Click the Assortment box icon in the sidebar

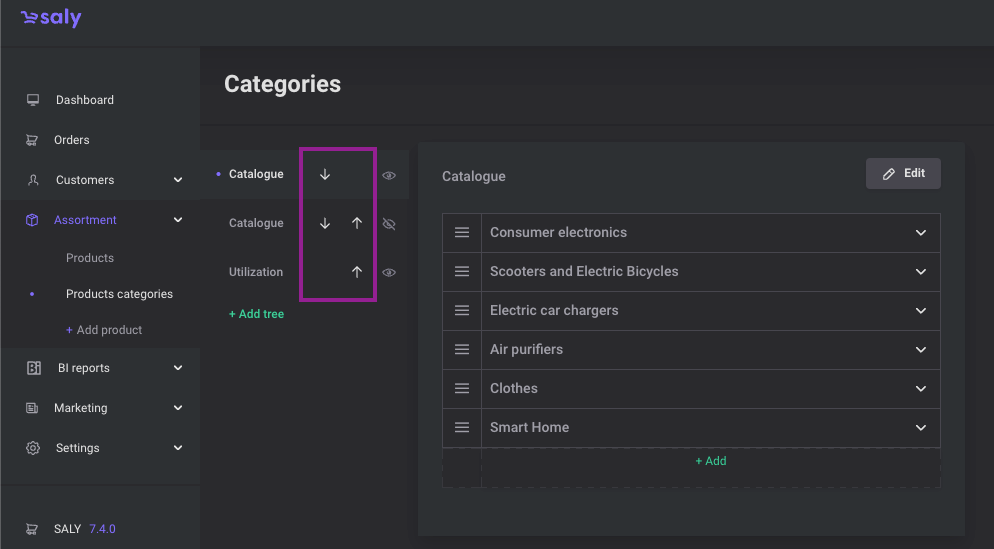click(32, 220)
